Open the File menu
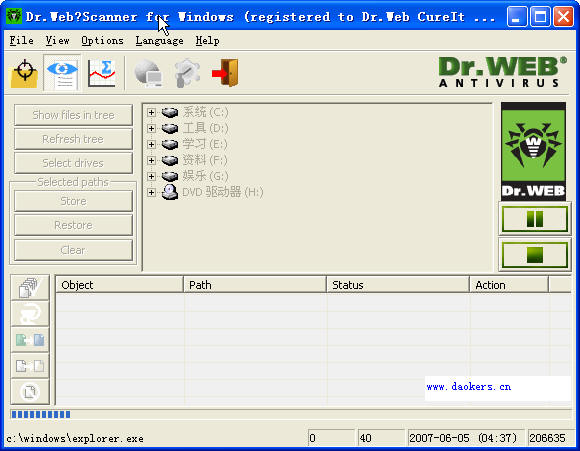The height and width of the screenshot is (451, 580). point(21,40)
